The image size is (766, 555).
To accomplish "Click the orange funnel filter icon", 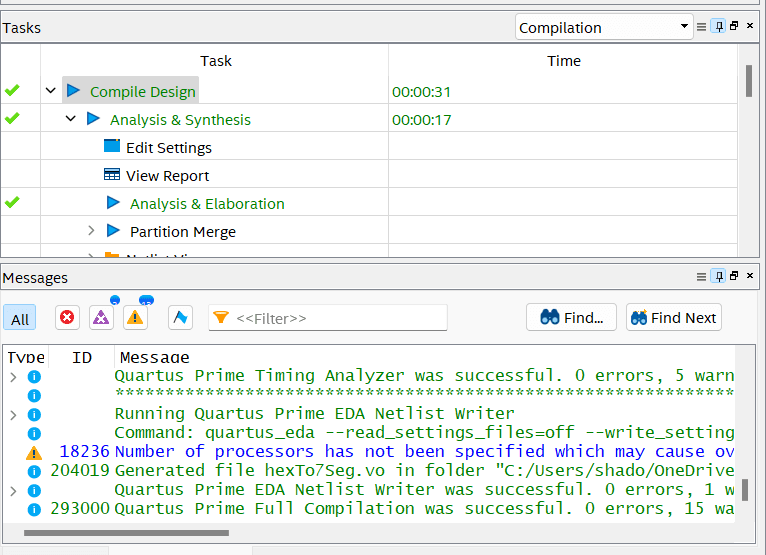I will (x=221, y=318).
